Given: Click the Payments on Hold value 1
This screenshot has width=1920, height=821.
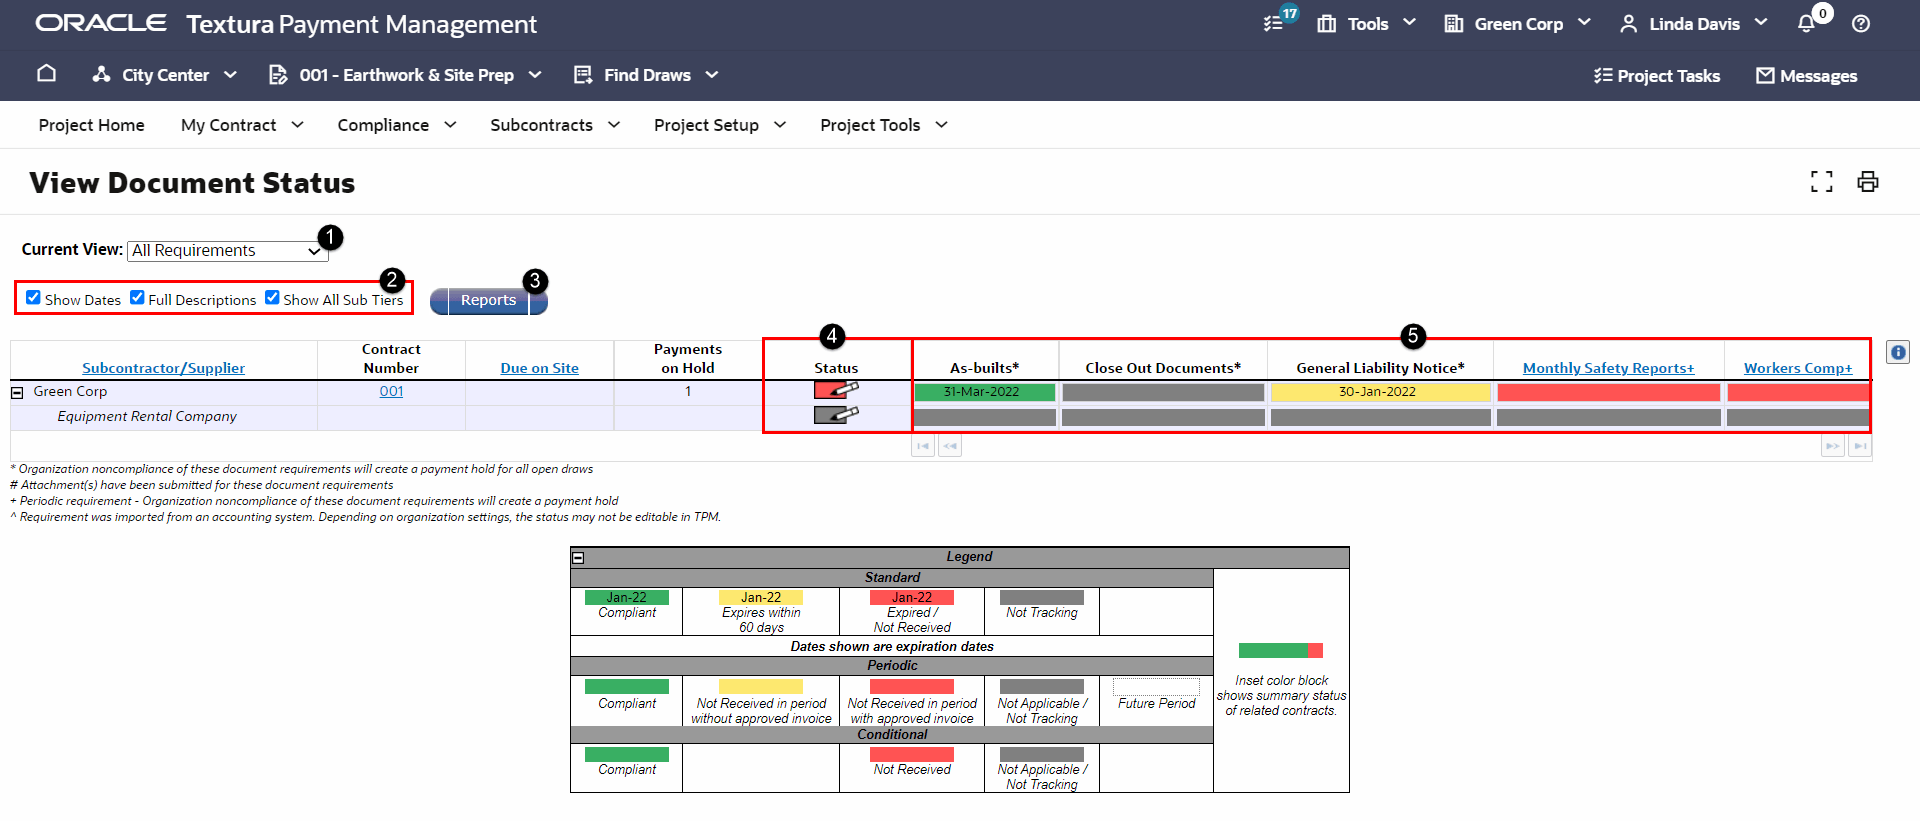Looking at the screenshot, I should tap(688, 391).
